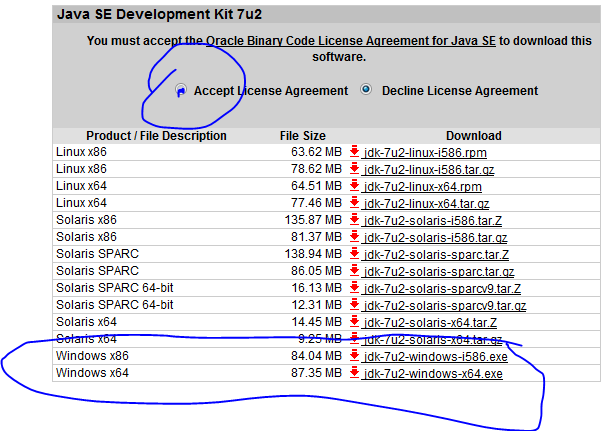
Task: Download jdk-7u2-windows-x64.exe file link
Action: [432, 374]
